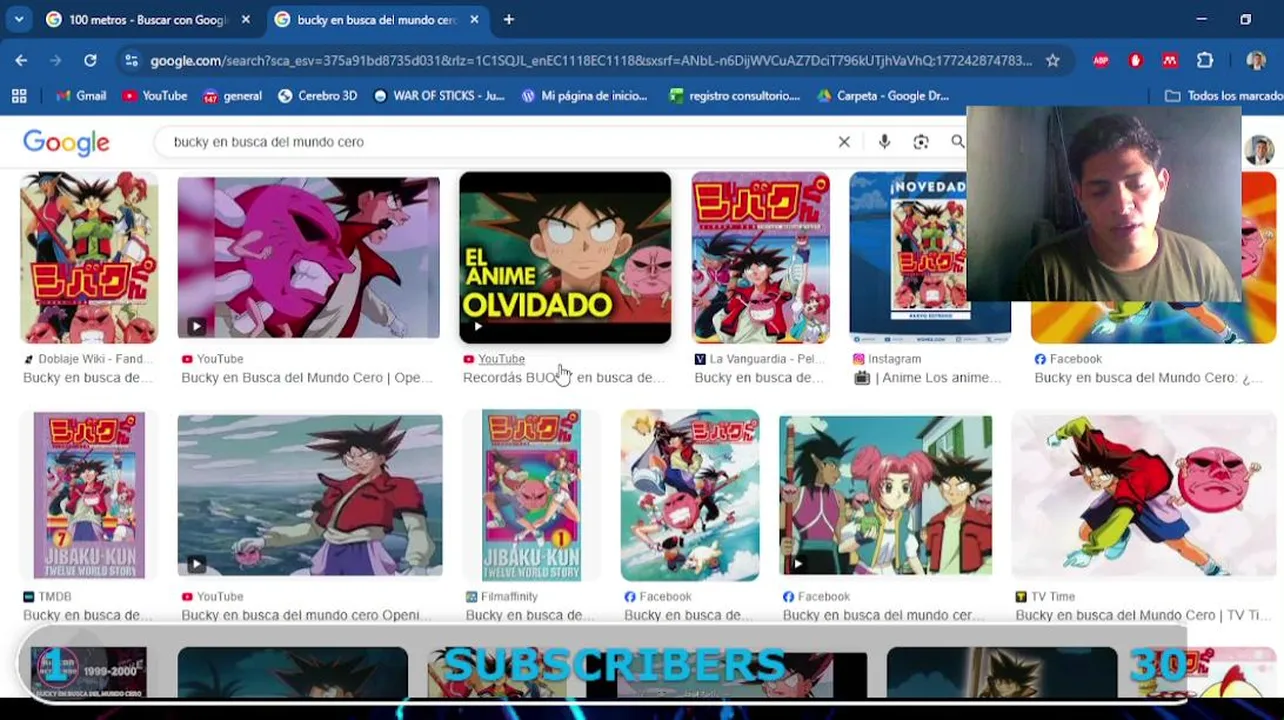Open a new tab with the plus button

coord(509,19)
